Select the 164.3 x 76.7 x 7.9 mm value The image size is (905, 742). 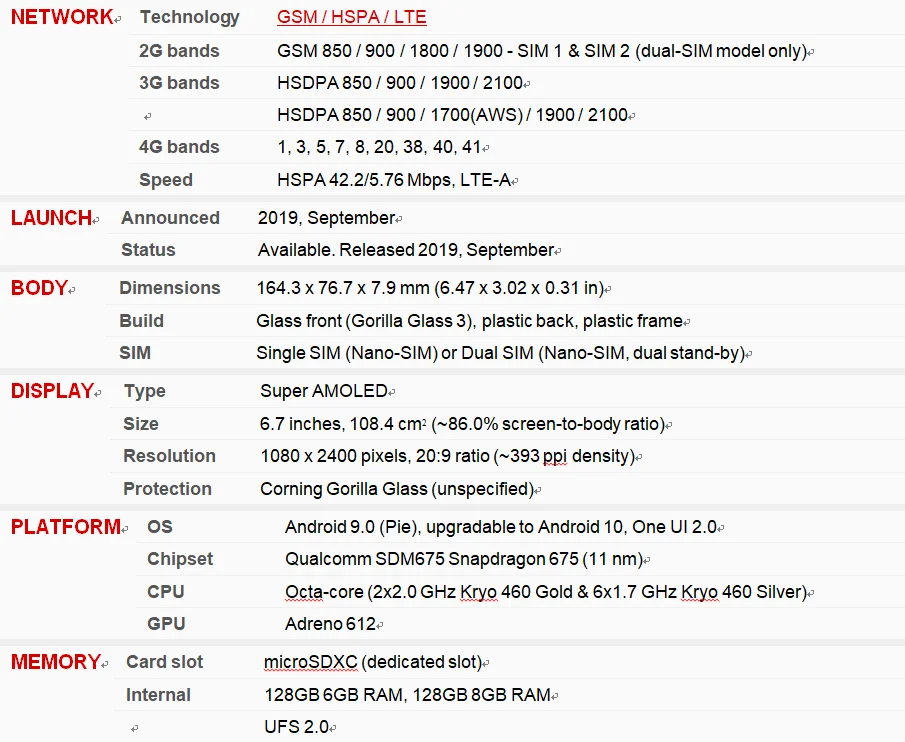click(430, 288)
